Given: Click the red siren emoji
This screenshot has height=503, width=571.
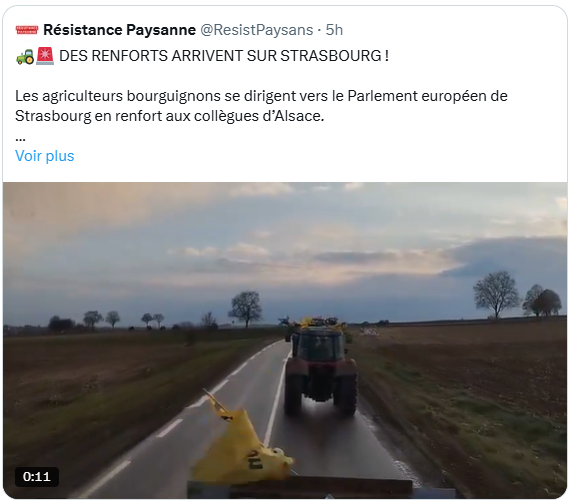Looking at the screenshot, I should [x=45, y=56].
